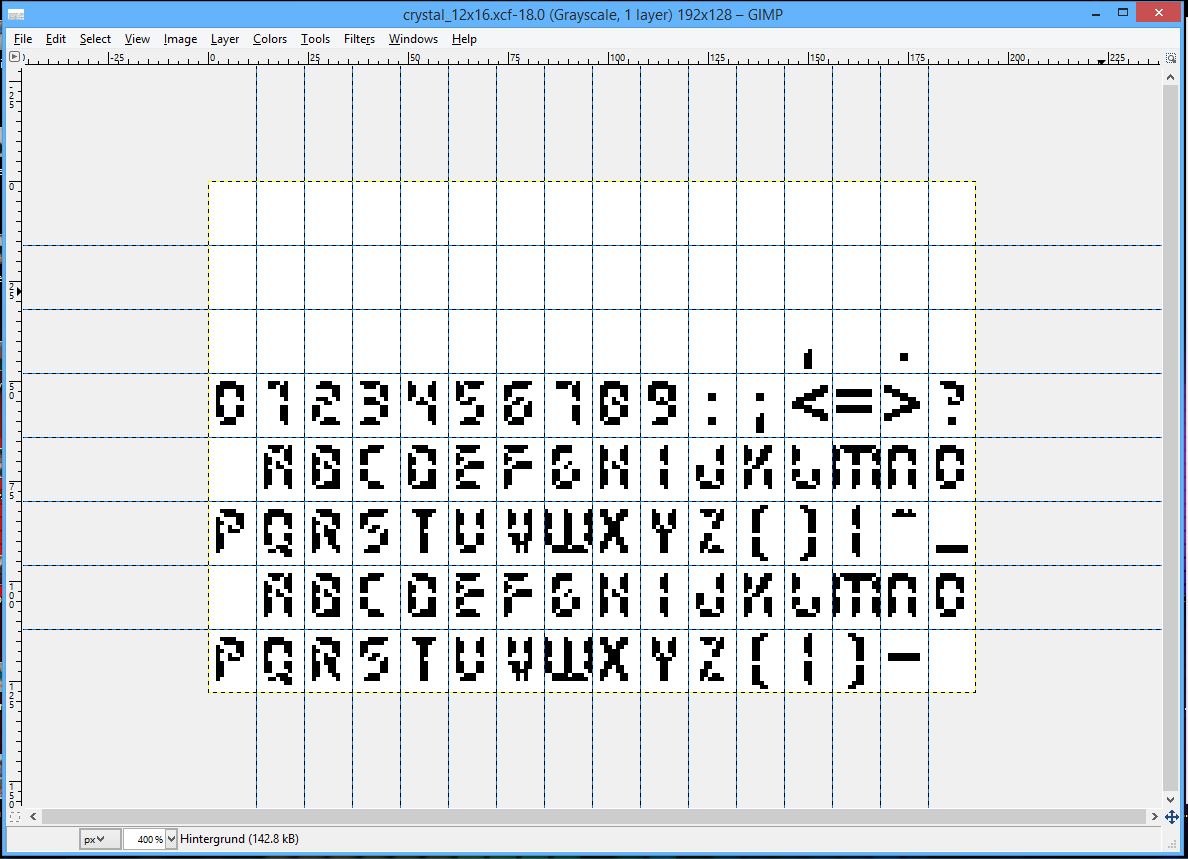Viewport: 1188px width, 859px height.
Task: Open the File menu
Action: tap(23, 39)
